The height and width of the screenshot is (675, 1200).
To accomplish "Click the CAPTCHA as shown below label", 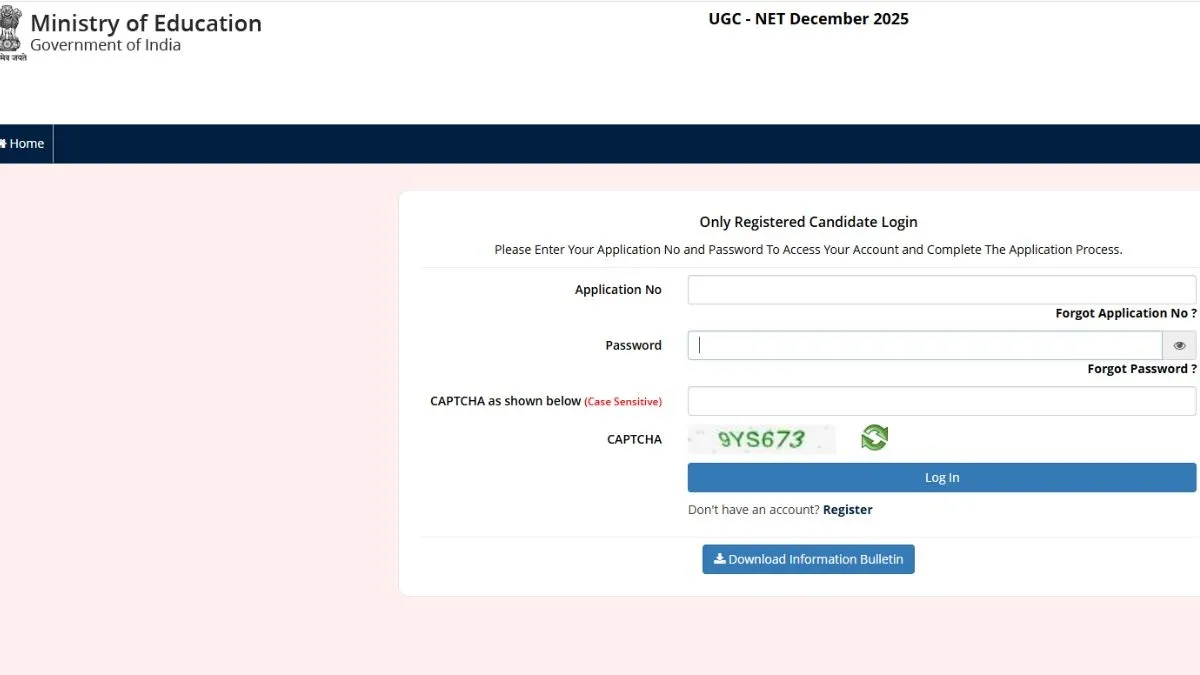I will point(505,401).
